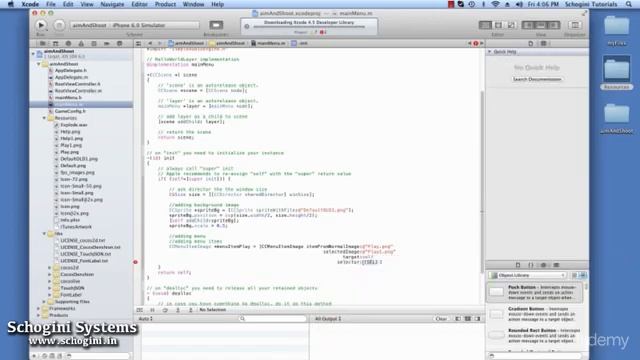
Task: Open the Help menu
Action: 218,4
